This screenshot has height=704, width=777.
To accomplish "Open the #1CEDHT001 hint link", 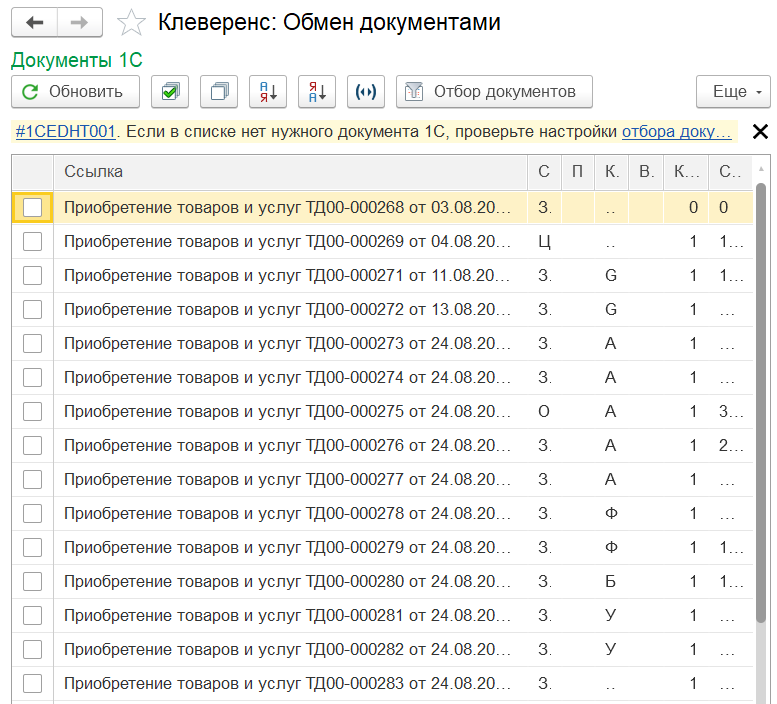I will coord(65,132).
